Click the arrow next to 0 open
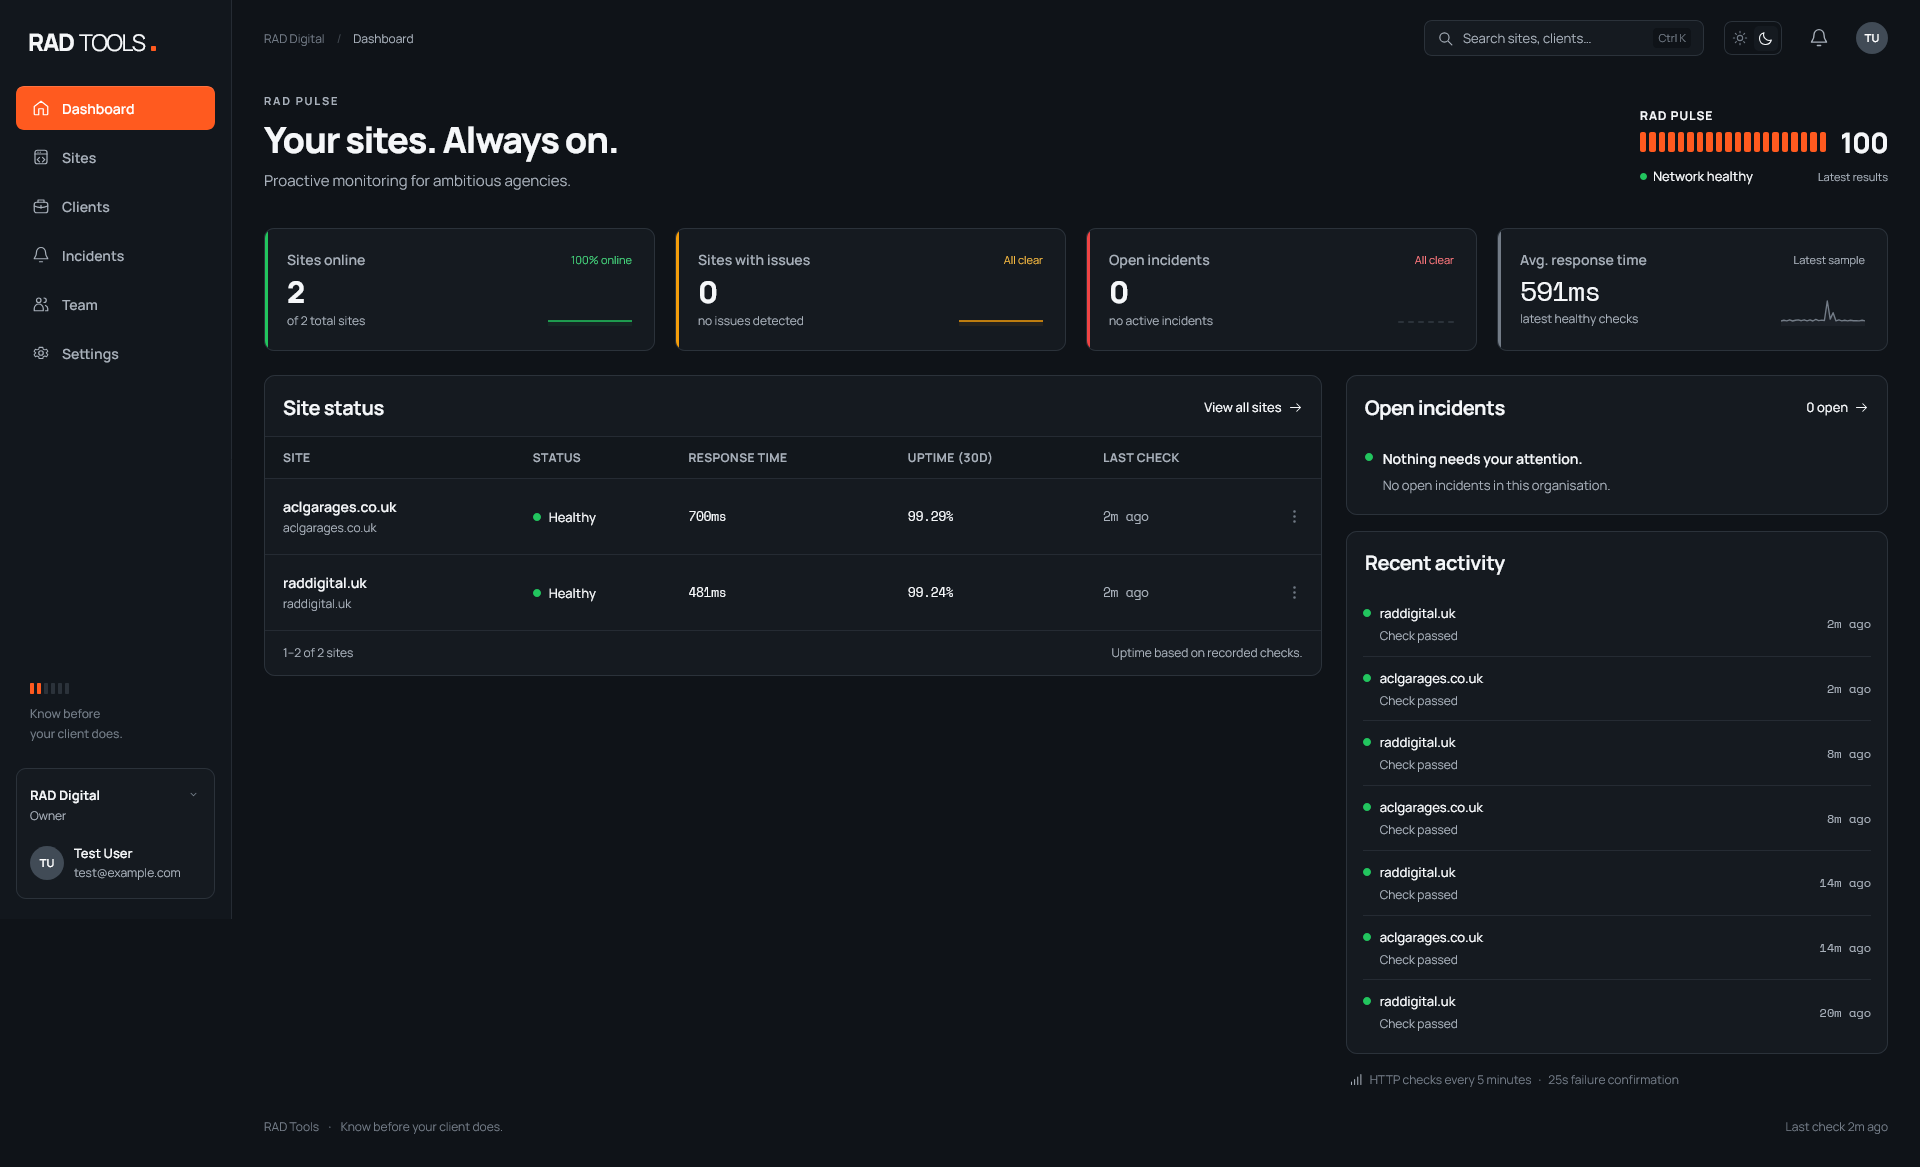The width and height of the screenshot is (1920, 1167). 1862,408
